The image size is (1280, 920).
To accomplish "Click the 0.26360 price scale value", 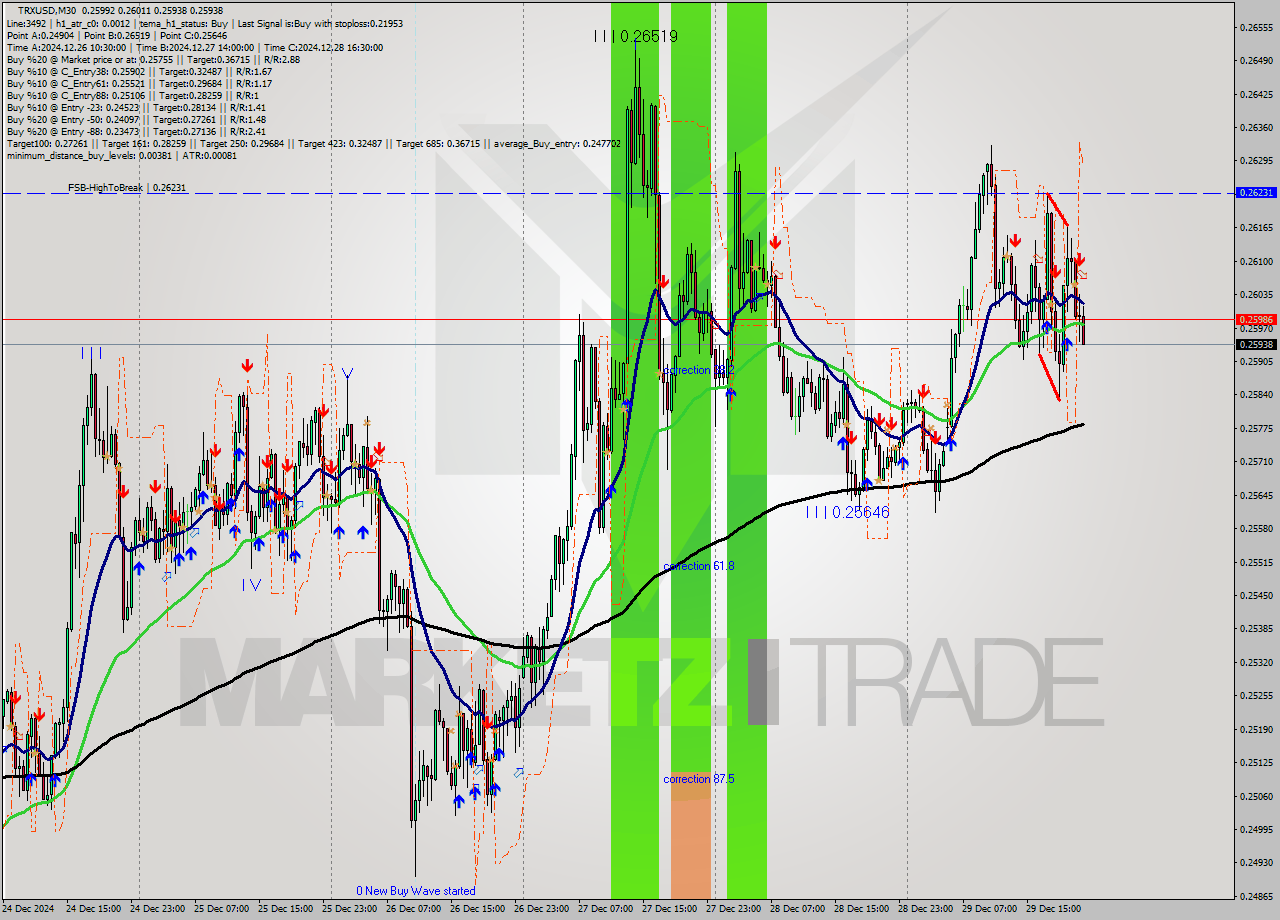I will (1256, 128).
